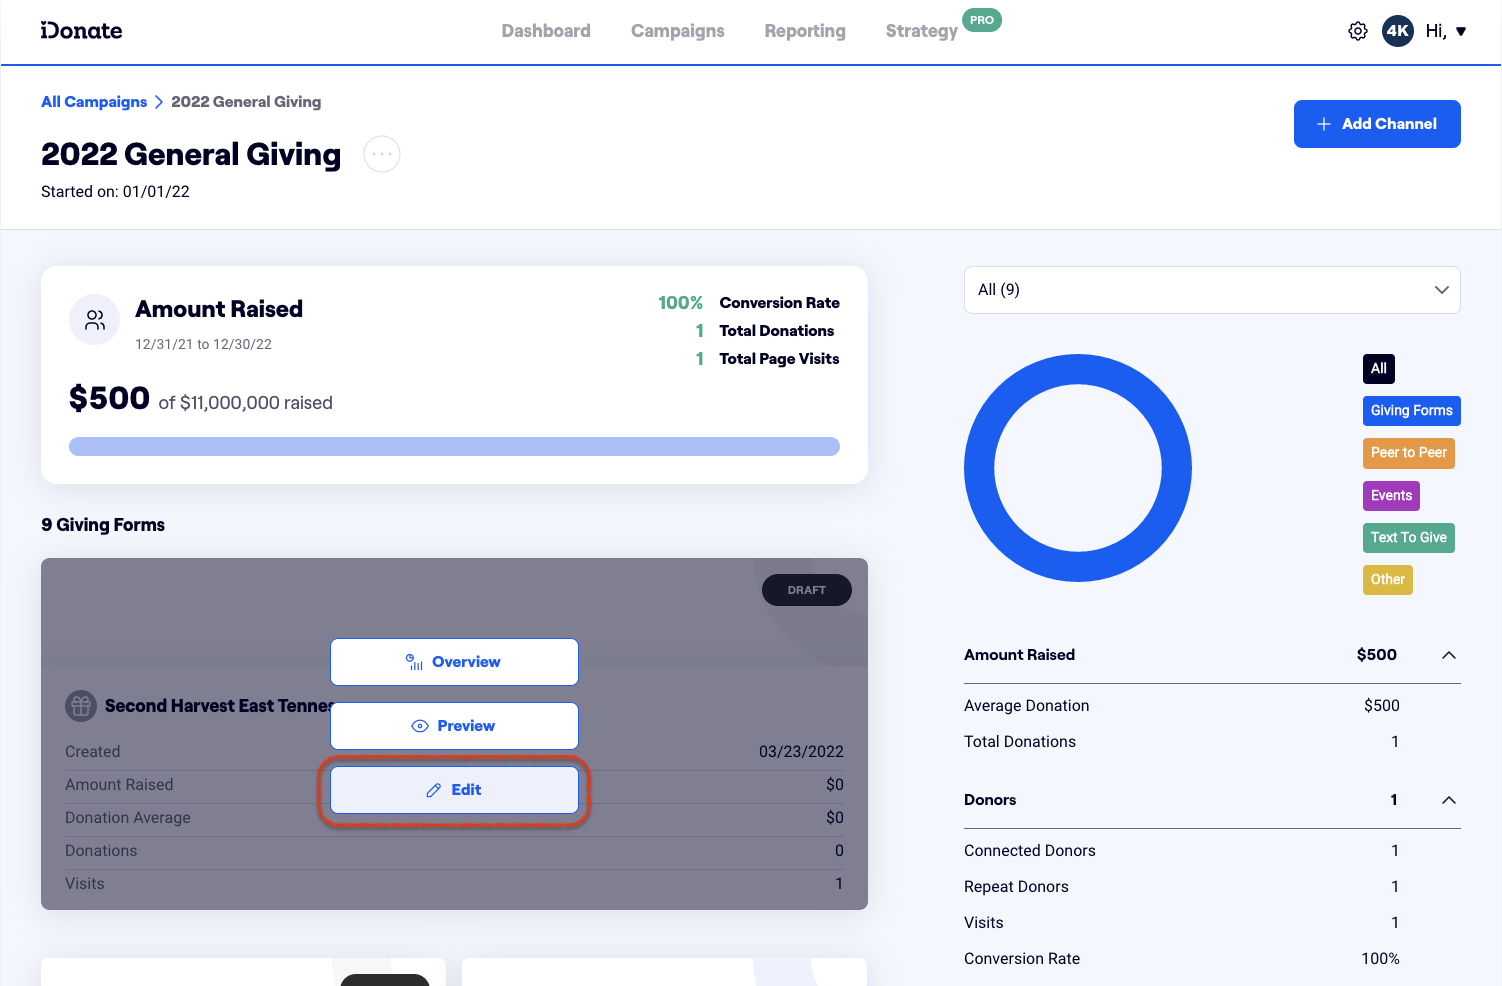The image size is (1502, 986).
Task: Click the $500 raised amount text
Action: 109,399
